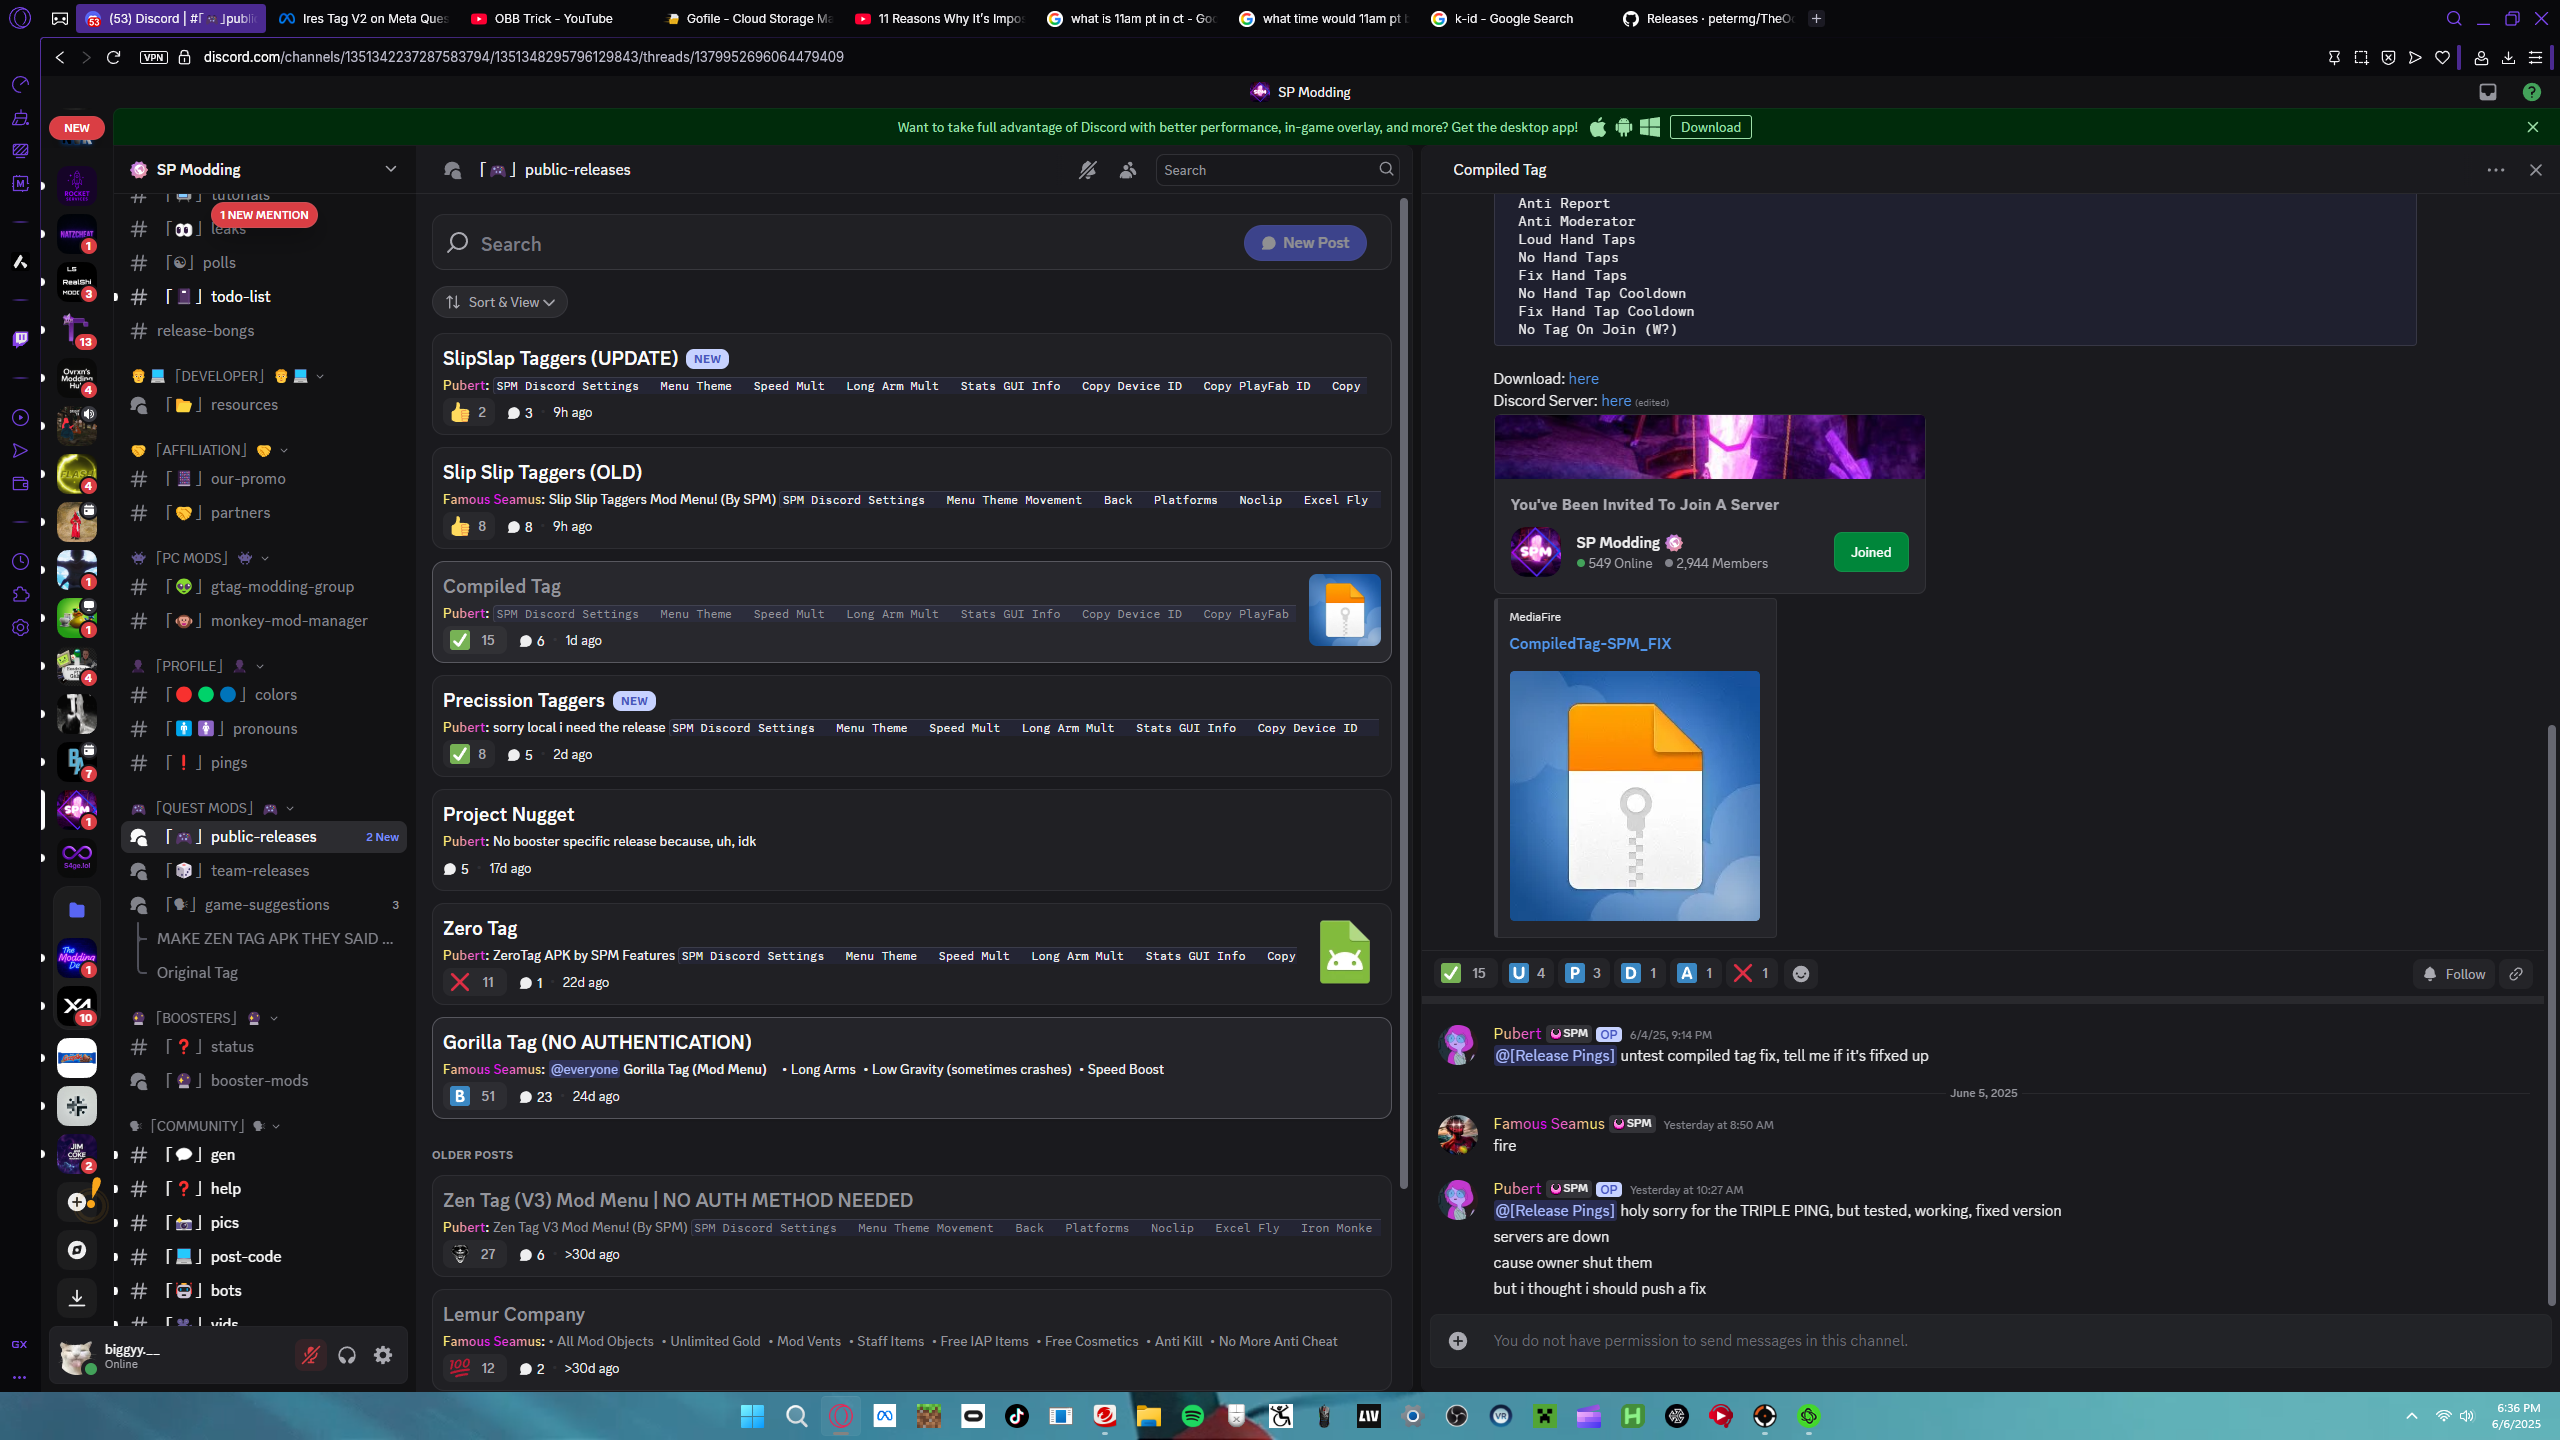Open the Sort & View dropdown
Viewport: 2560px width, 1440px height.
(500, 302)
